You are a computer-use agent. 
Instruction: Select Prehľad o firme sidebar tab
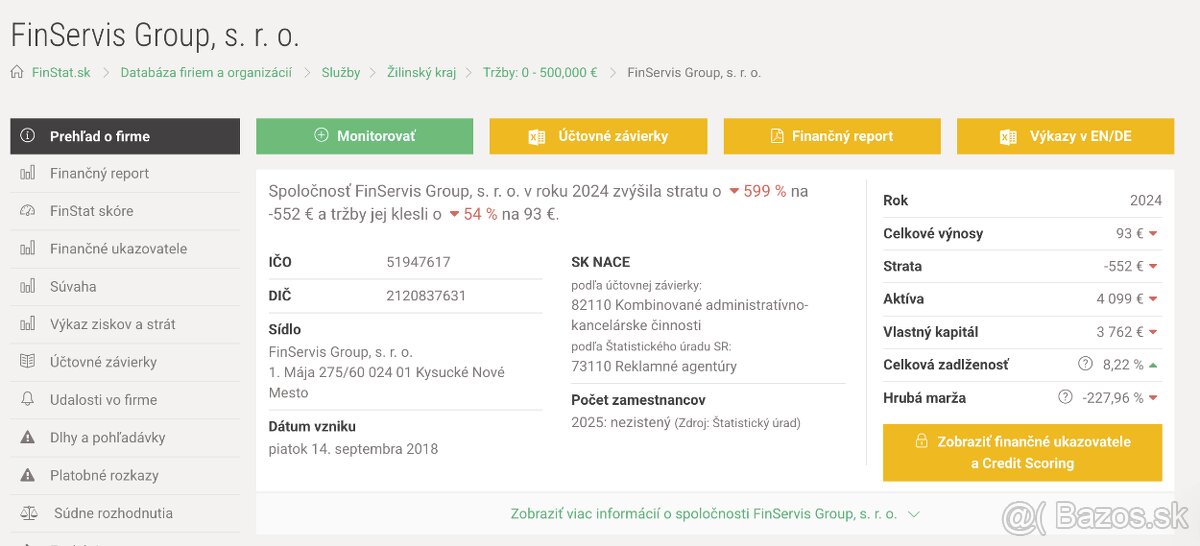tap(125, 136)
